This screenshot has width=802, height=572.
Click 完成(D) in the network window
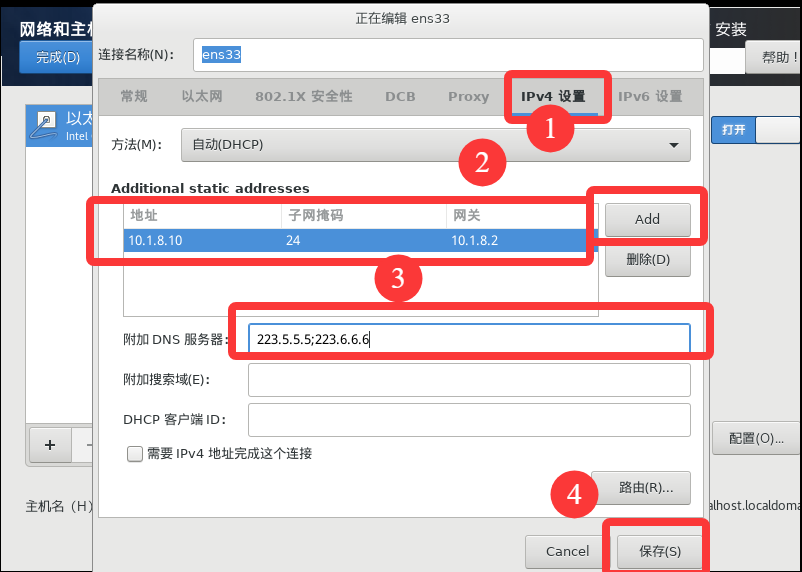coord(56,57)
